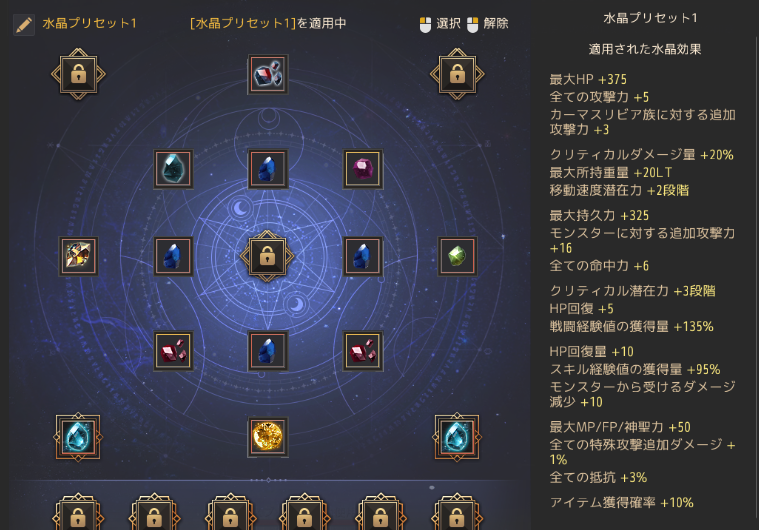Select the cyan teardrop crystal at bottom right
The width and height of the screenshot is (759, 530).
point(456,437)
